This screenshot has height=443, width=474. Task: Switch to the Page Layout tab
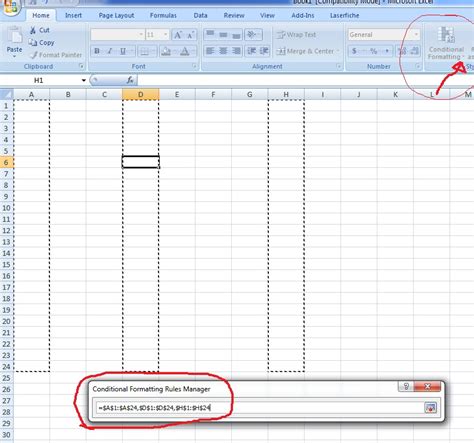tap(116, 15)
